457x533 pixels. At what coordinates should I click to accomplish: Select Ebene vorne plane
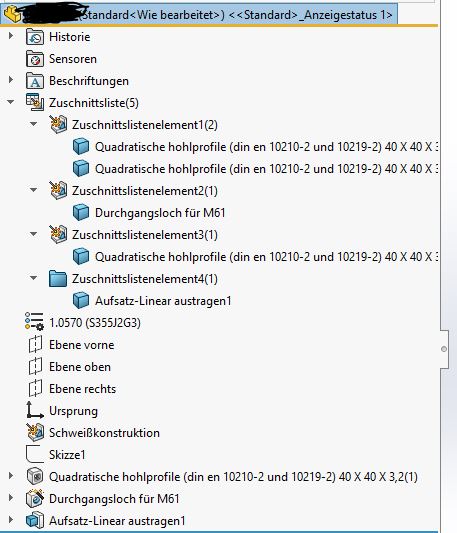tap(81, 345)
